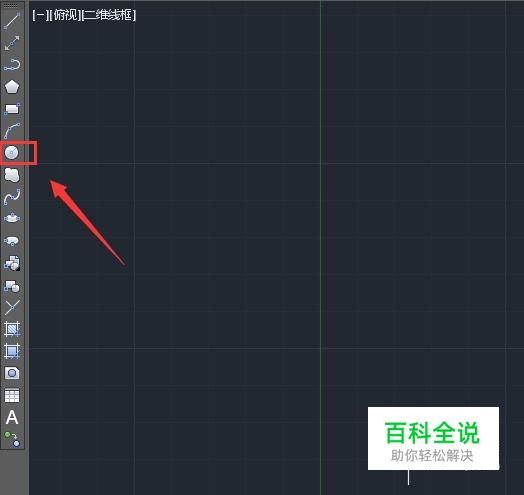Select the Multiline Text A tool

pyautogui.click(x=12, y=417)
